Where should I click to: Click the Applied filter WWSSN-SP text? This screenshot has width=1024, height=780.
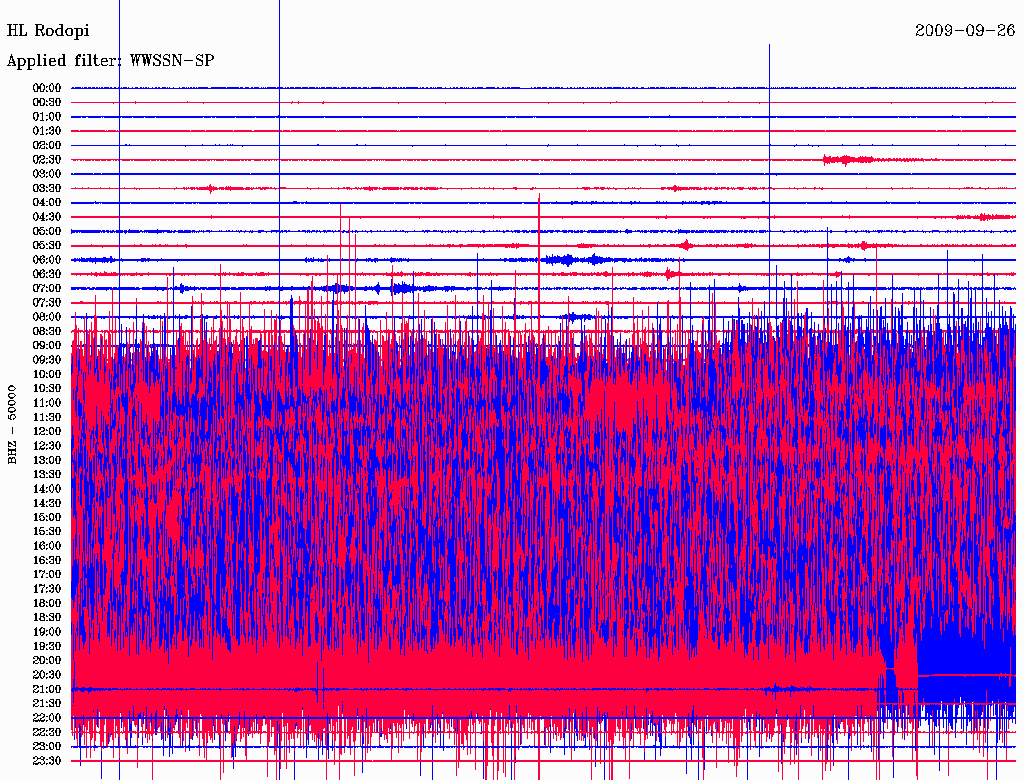coord(110,61)
